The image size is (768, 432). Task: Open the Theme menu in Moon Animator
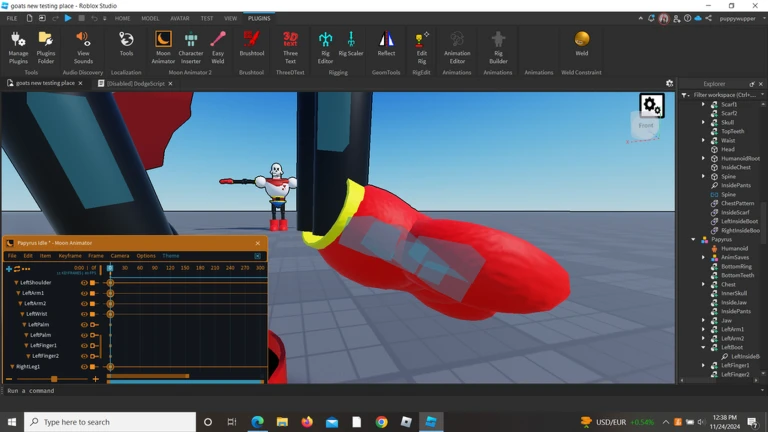click(x=170, y=256)
